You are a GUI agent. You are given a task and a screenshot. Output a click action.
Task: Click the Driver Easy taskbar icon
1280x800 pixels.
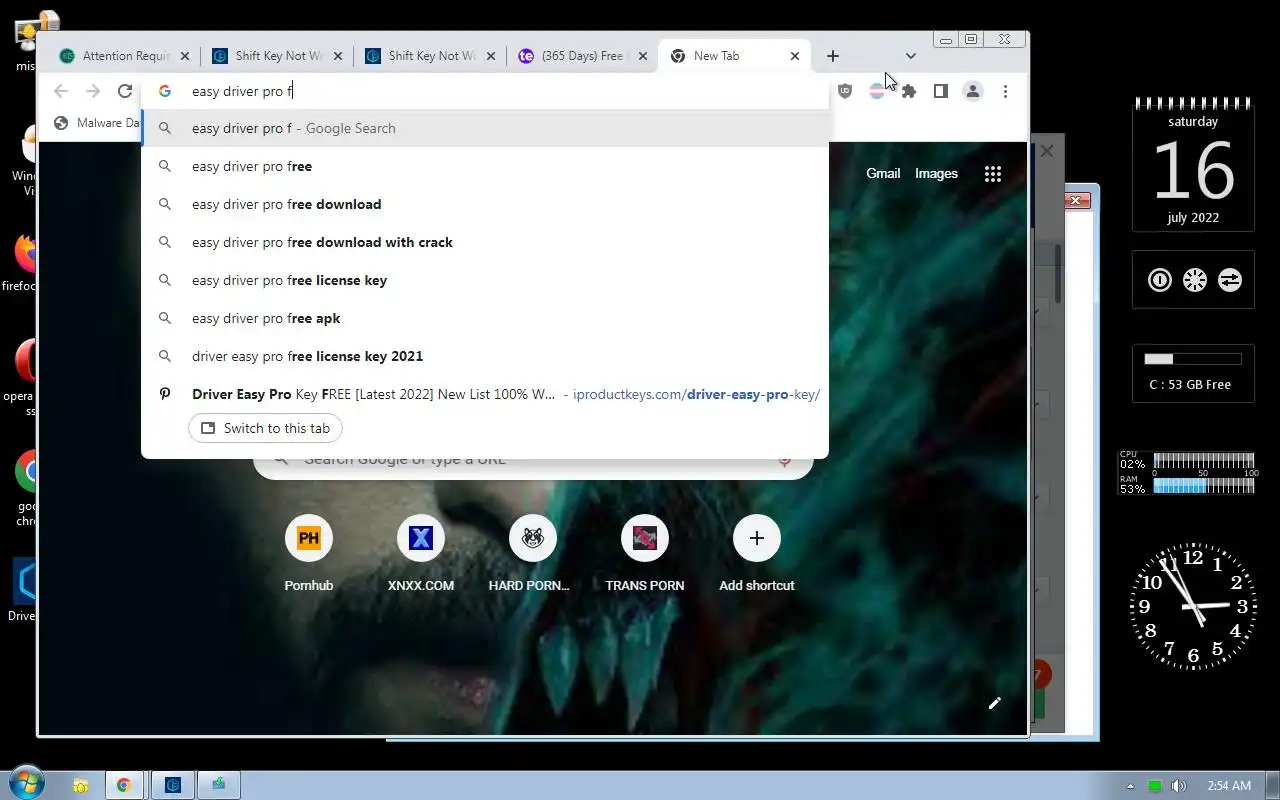[x=173, y=785]
